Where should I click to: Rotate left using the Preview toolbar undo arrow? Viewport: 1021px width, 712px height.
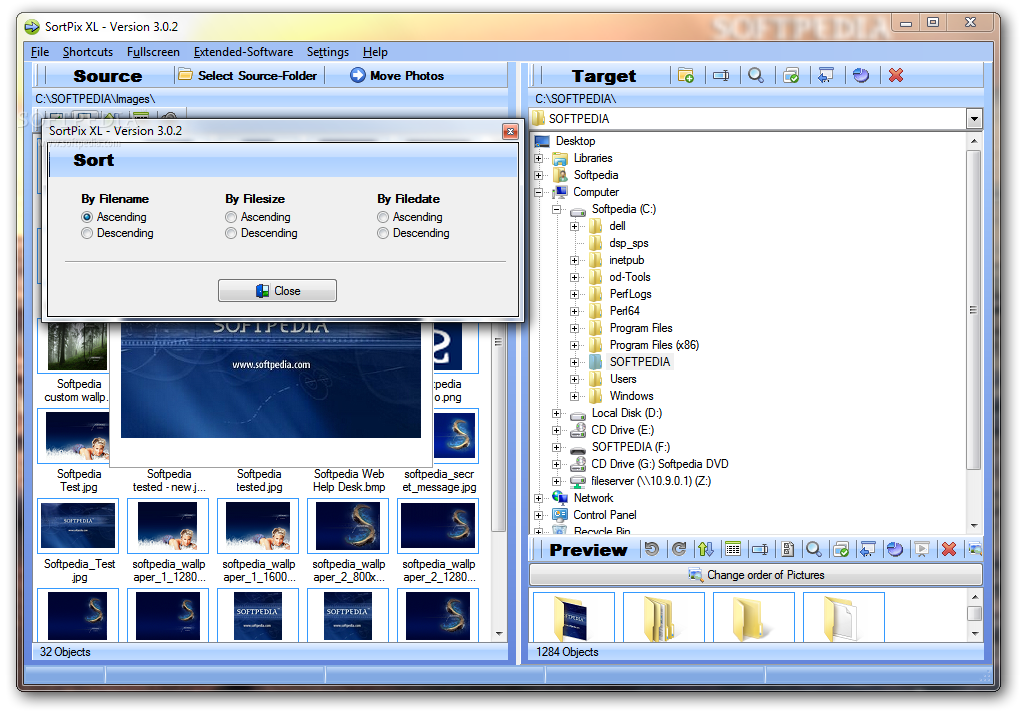(652, 549)
